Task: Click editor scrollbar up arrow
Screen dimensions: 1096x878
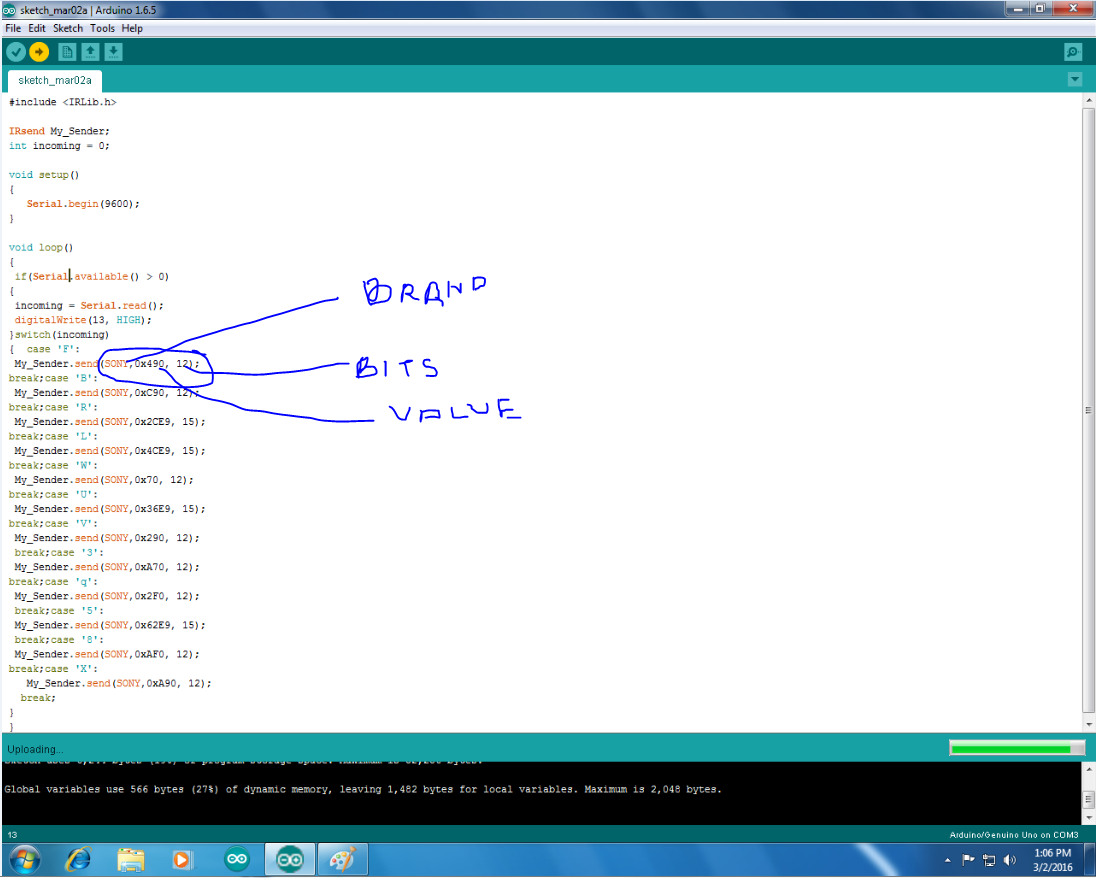Action: pos(1089,101)
